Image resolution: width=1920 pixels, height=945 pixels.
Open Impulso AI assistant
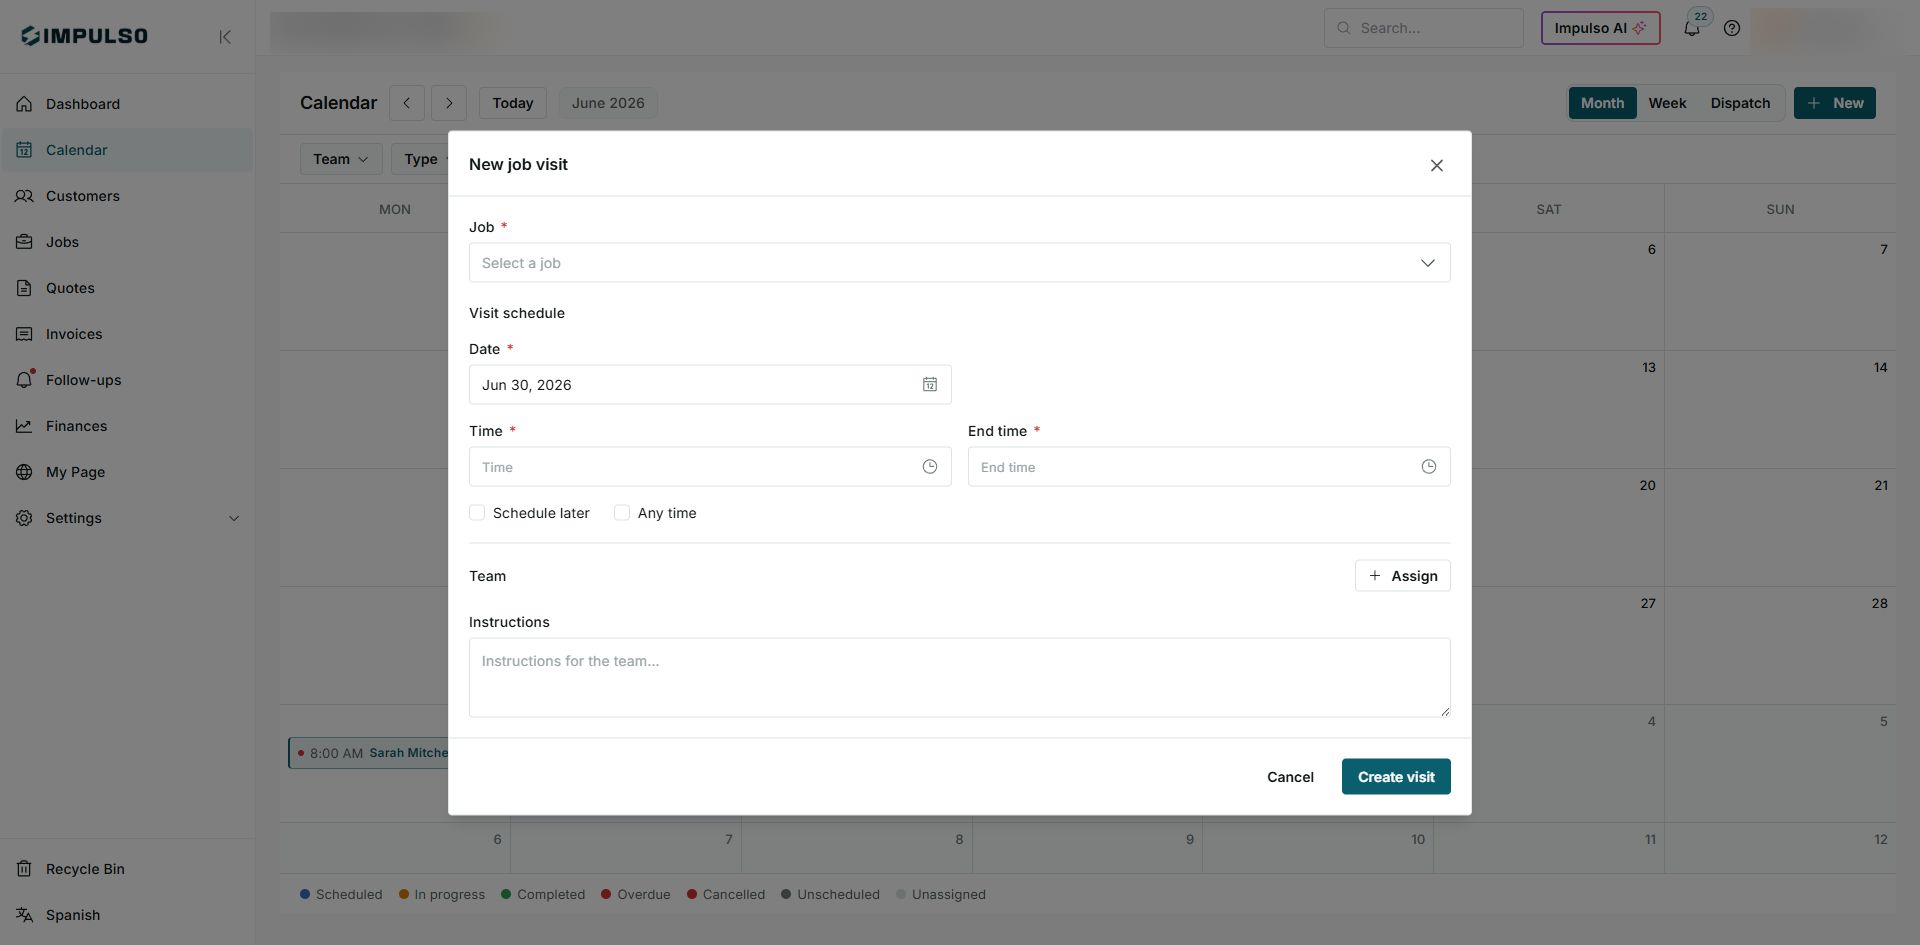pos(1600,28)
